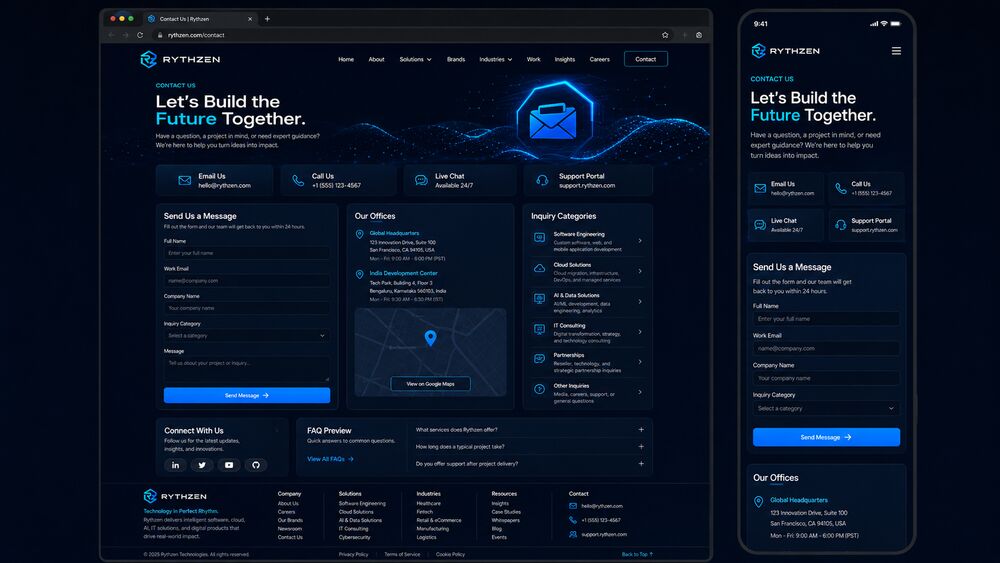
Task: Open the Case Studies footer link
Action: coord(506,511)
